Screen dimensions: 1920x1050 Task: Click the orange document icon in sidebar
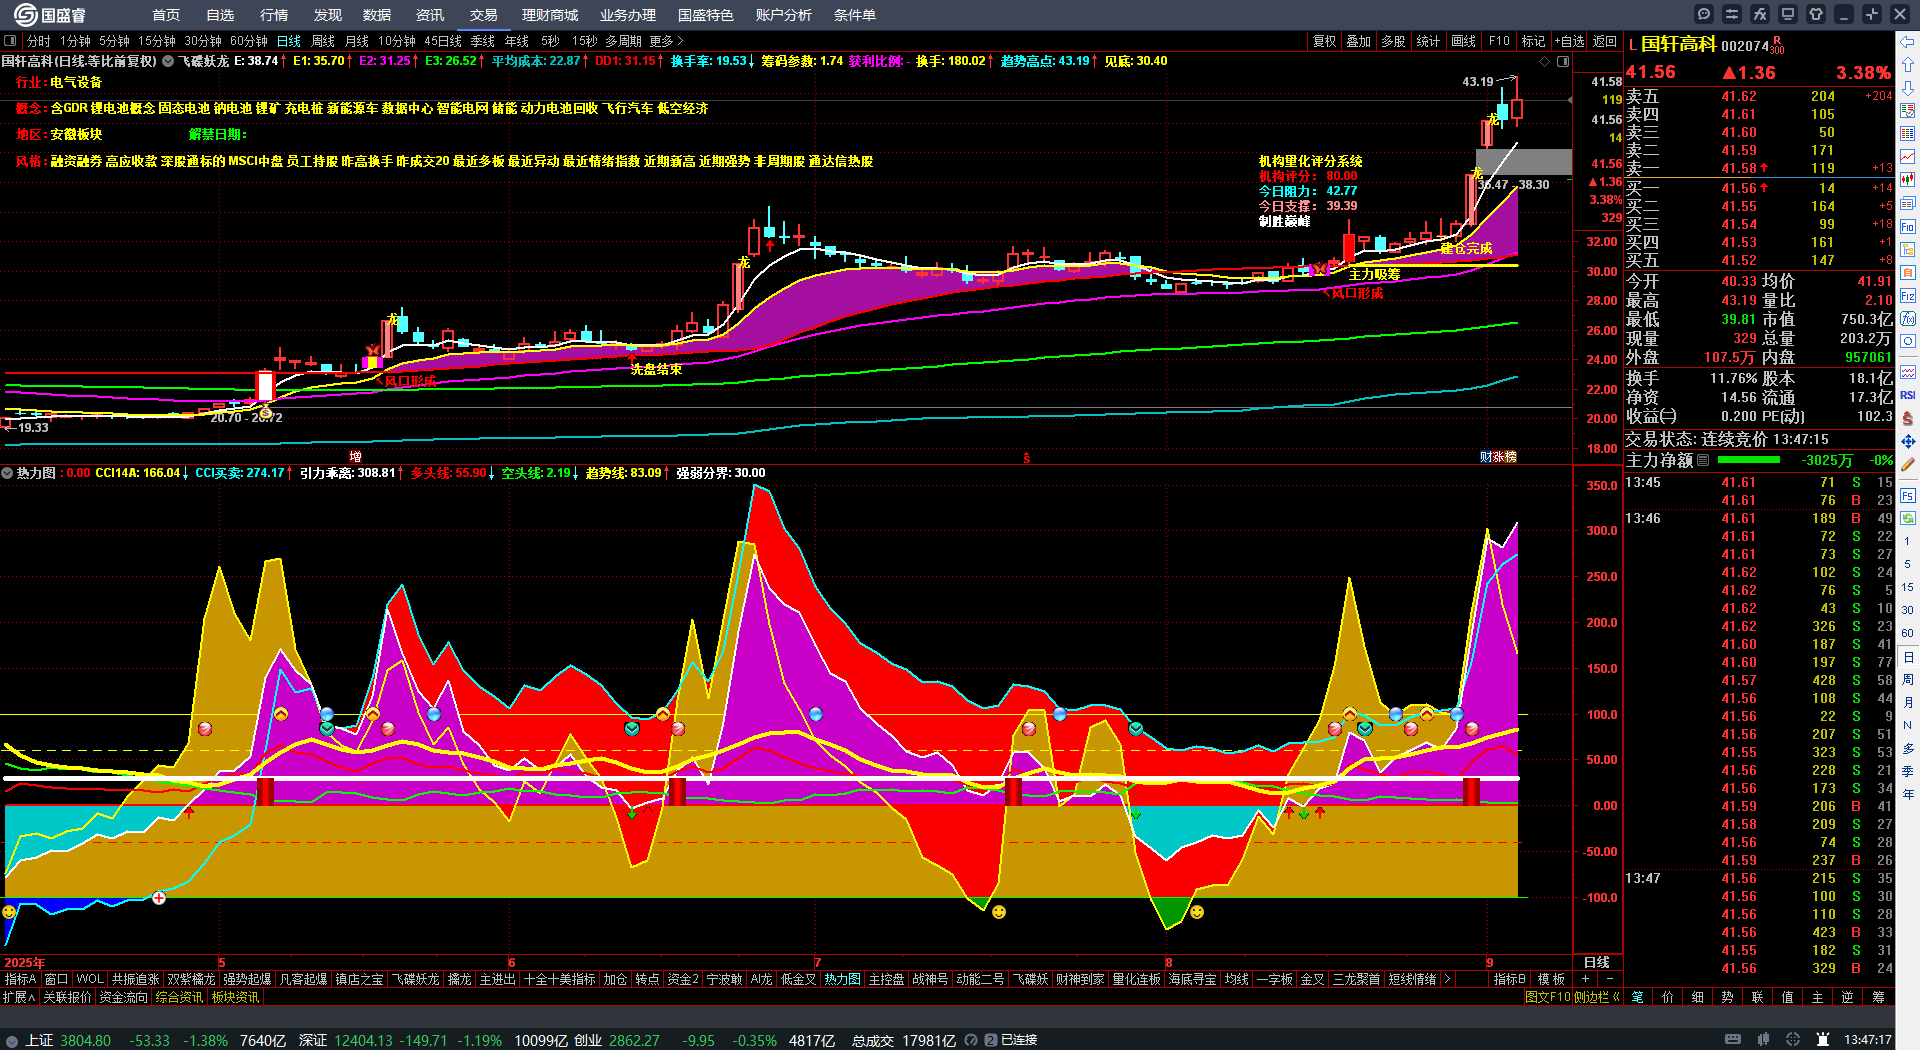tap(1908, 272)
